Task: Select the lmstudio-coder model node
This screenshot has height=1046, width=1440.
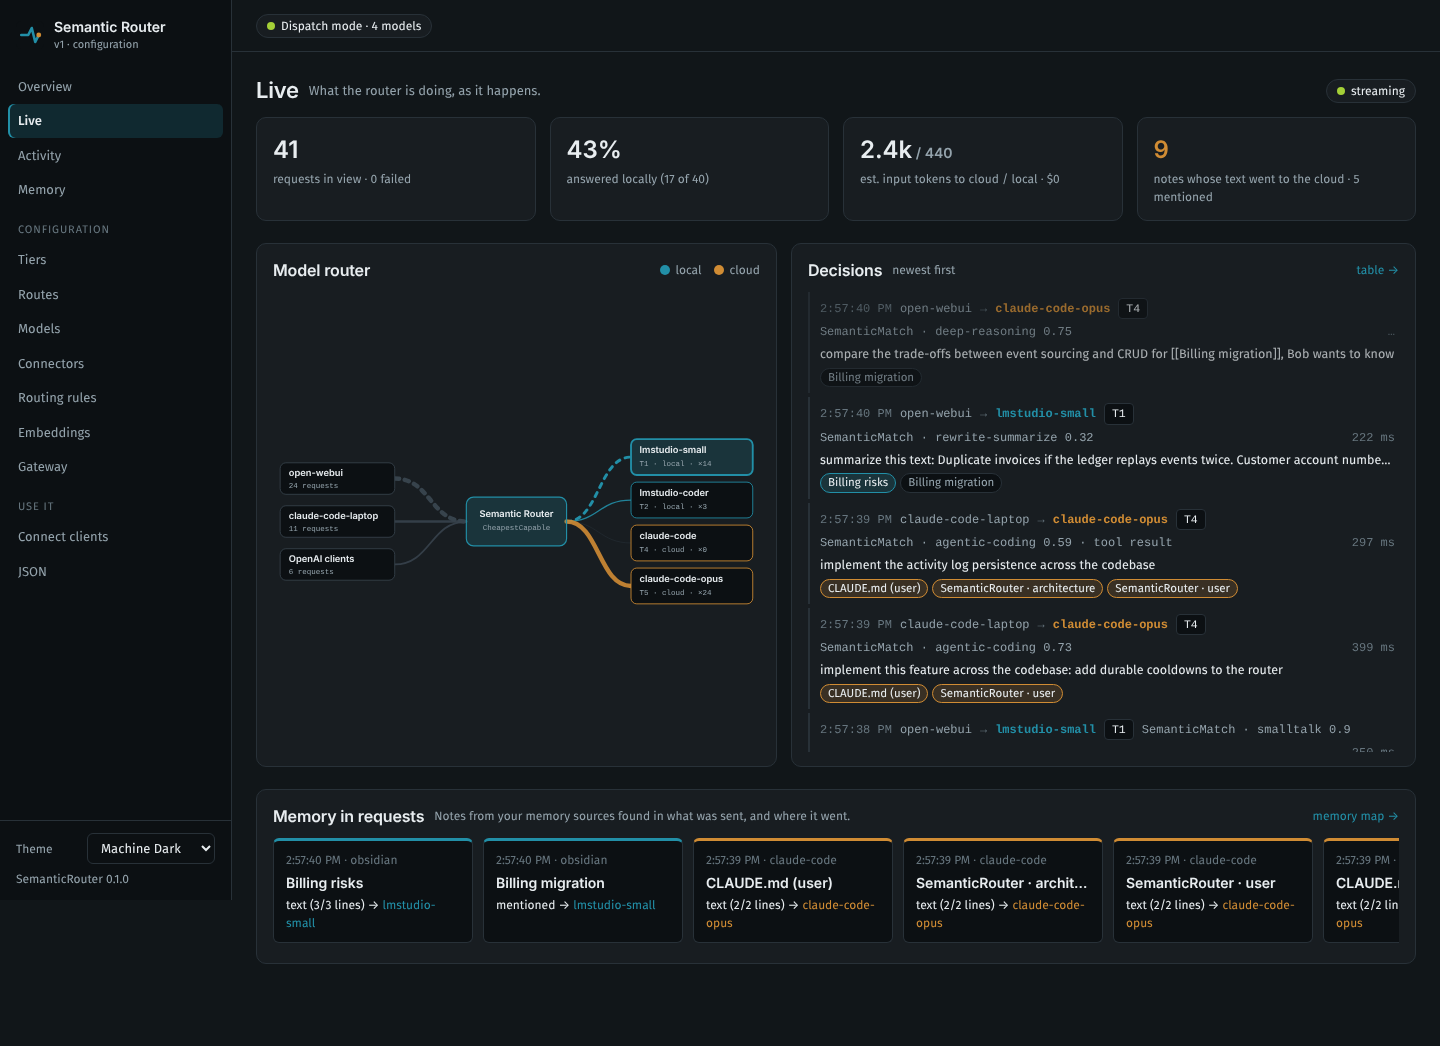Action: (692, 499)
